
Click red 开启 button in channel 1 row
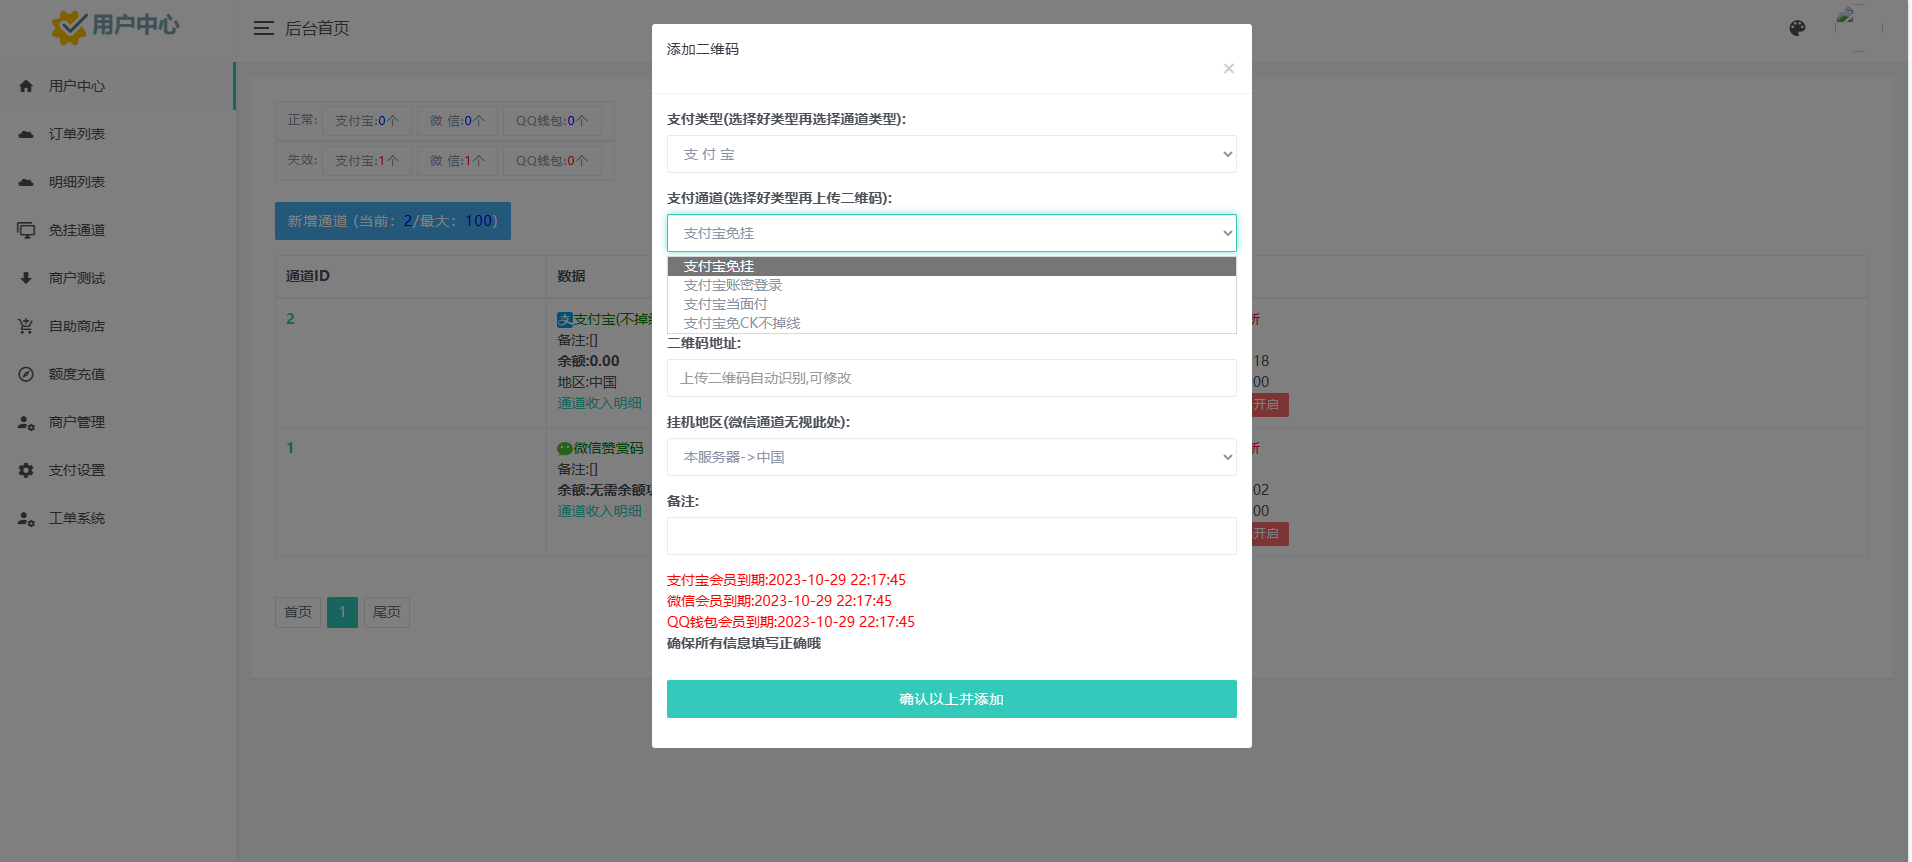pyautogui.click(x=1270, y=534)
